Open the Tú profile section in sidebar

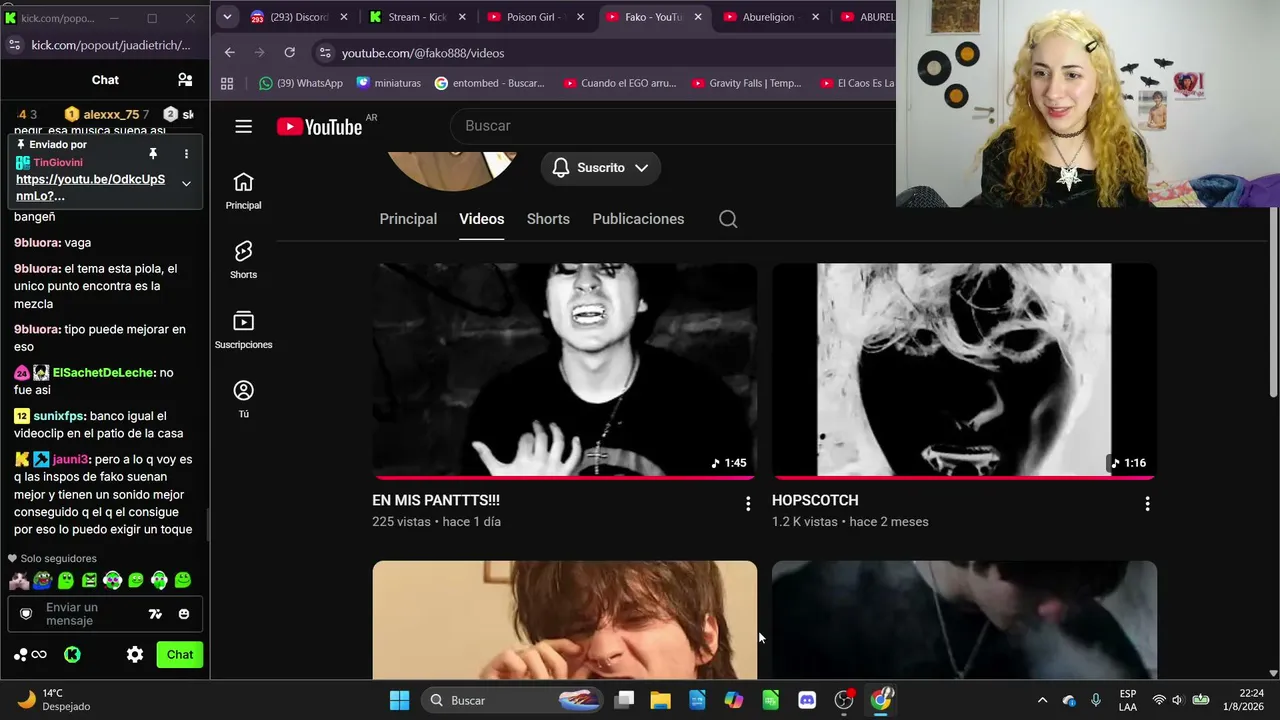243,399
